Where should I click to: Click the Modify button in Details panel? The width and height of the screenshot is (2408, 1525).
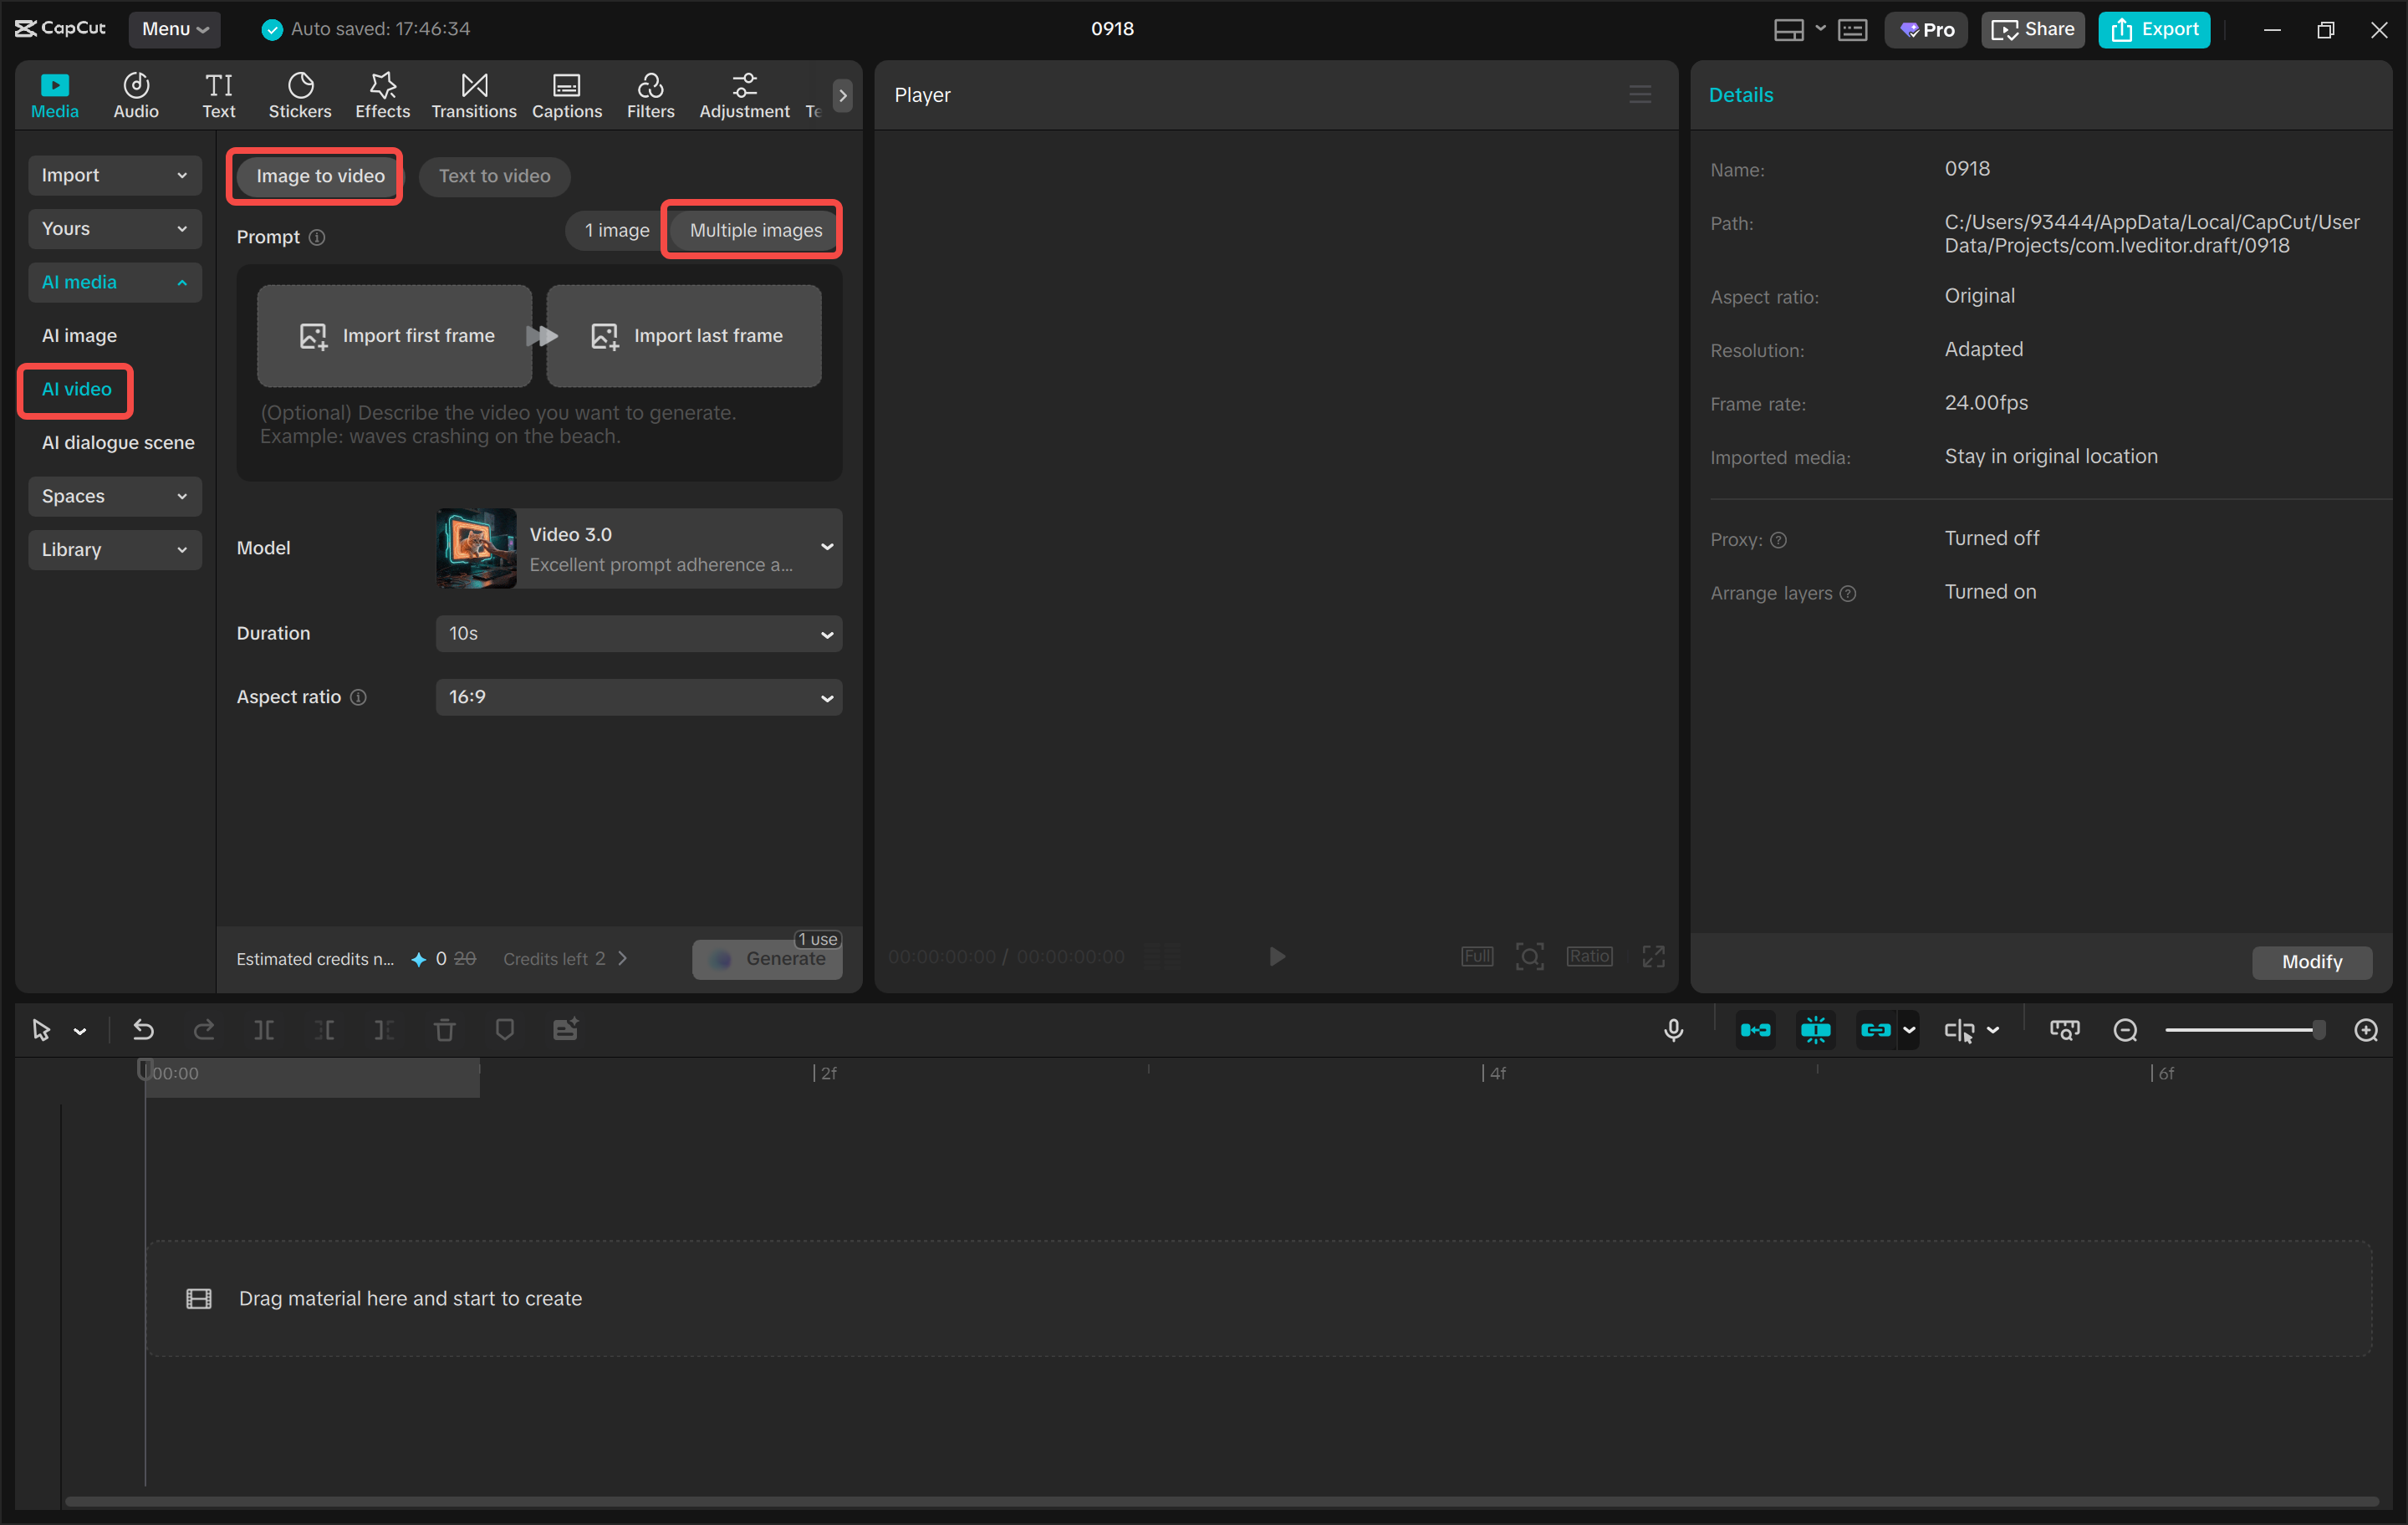tap(2311, 962)
